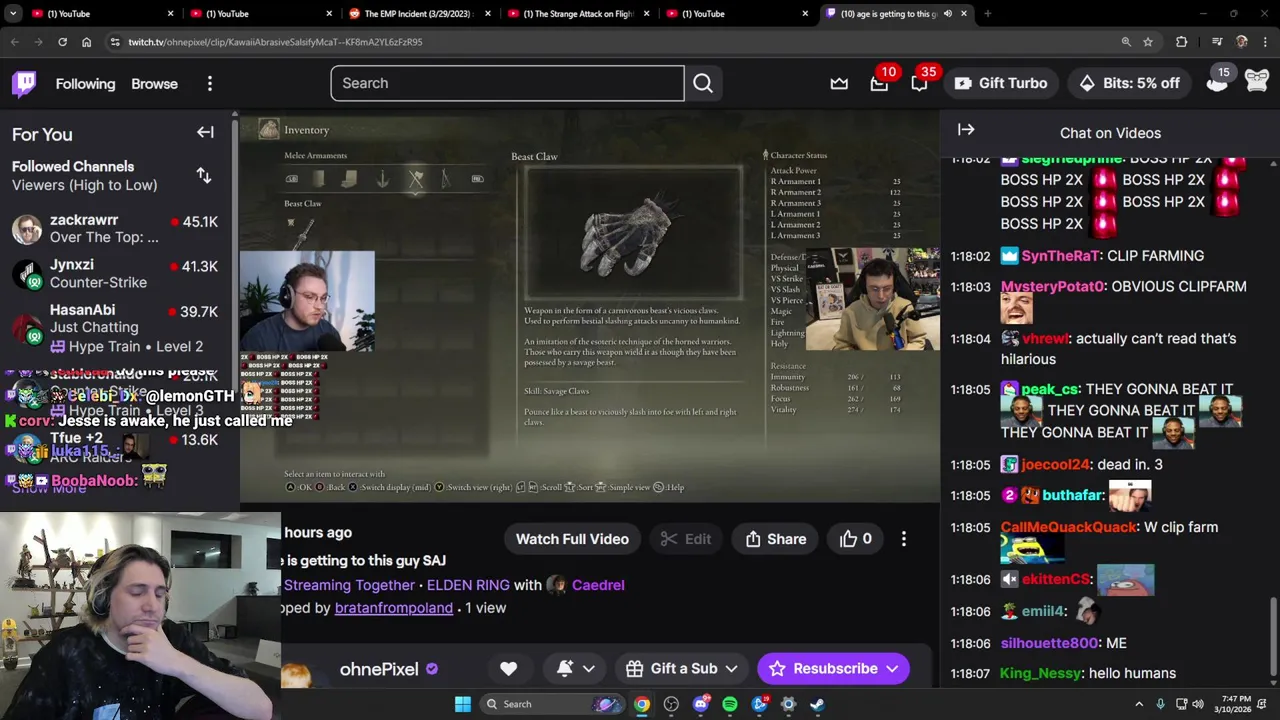Image resolution: width=1280 pixels, height=720 pixels.
Task: Like the clip with thumbs-up
Action: [856, 539]
